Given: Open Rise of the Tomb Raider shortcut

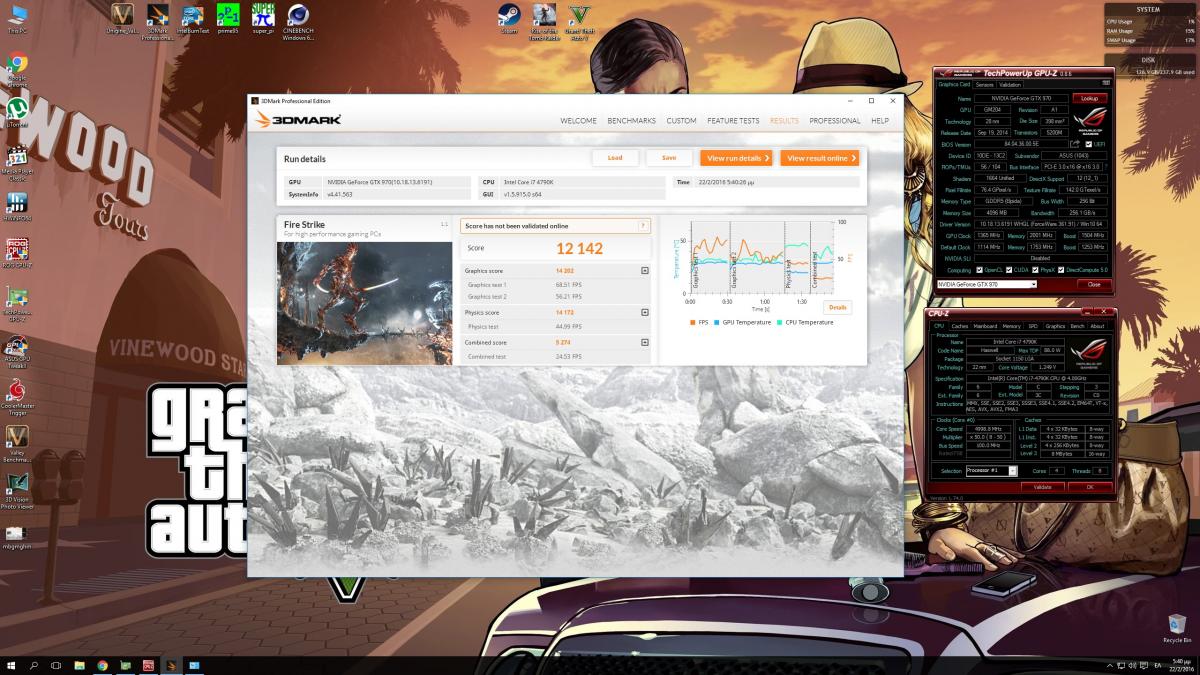Looking at the screenshot, I should coord(543,20).
